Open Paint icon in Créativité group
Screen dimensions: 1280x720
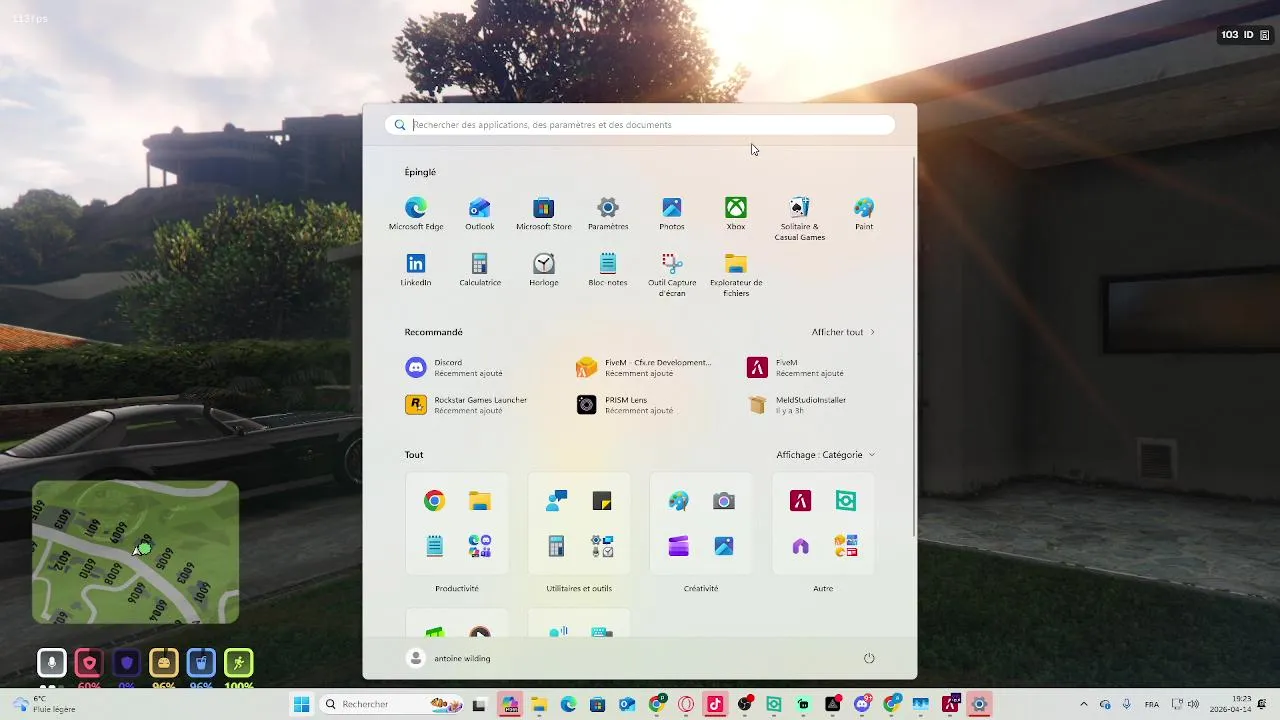click(679, 501)
